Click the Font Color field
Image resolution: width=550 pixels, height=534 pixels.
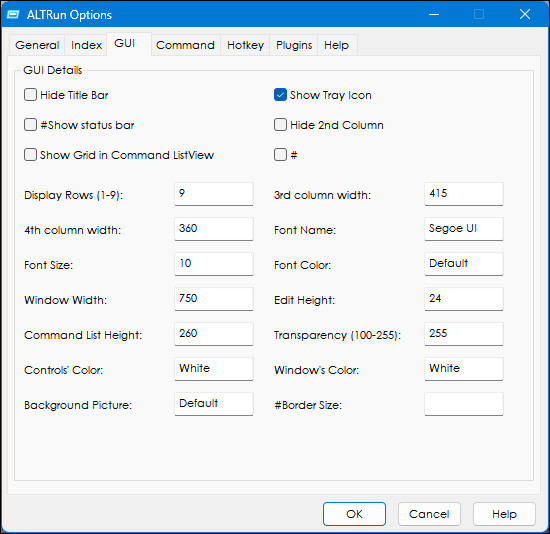464,264
